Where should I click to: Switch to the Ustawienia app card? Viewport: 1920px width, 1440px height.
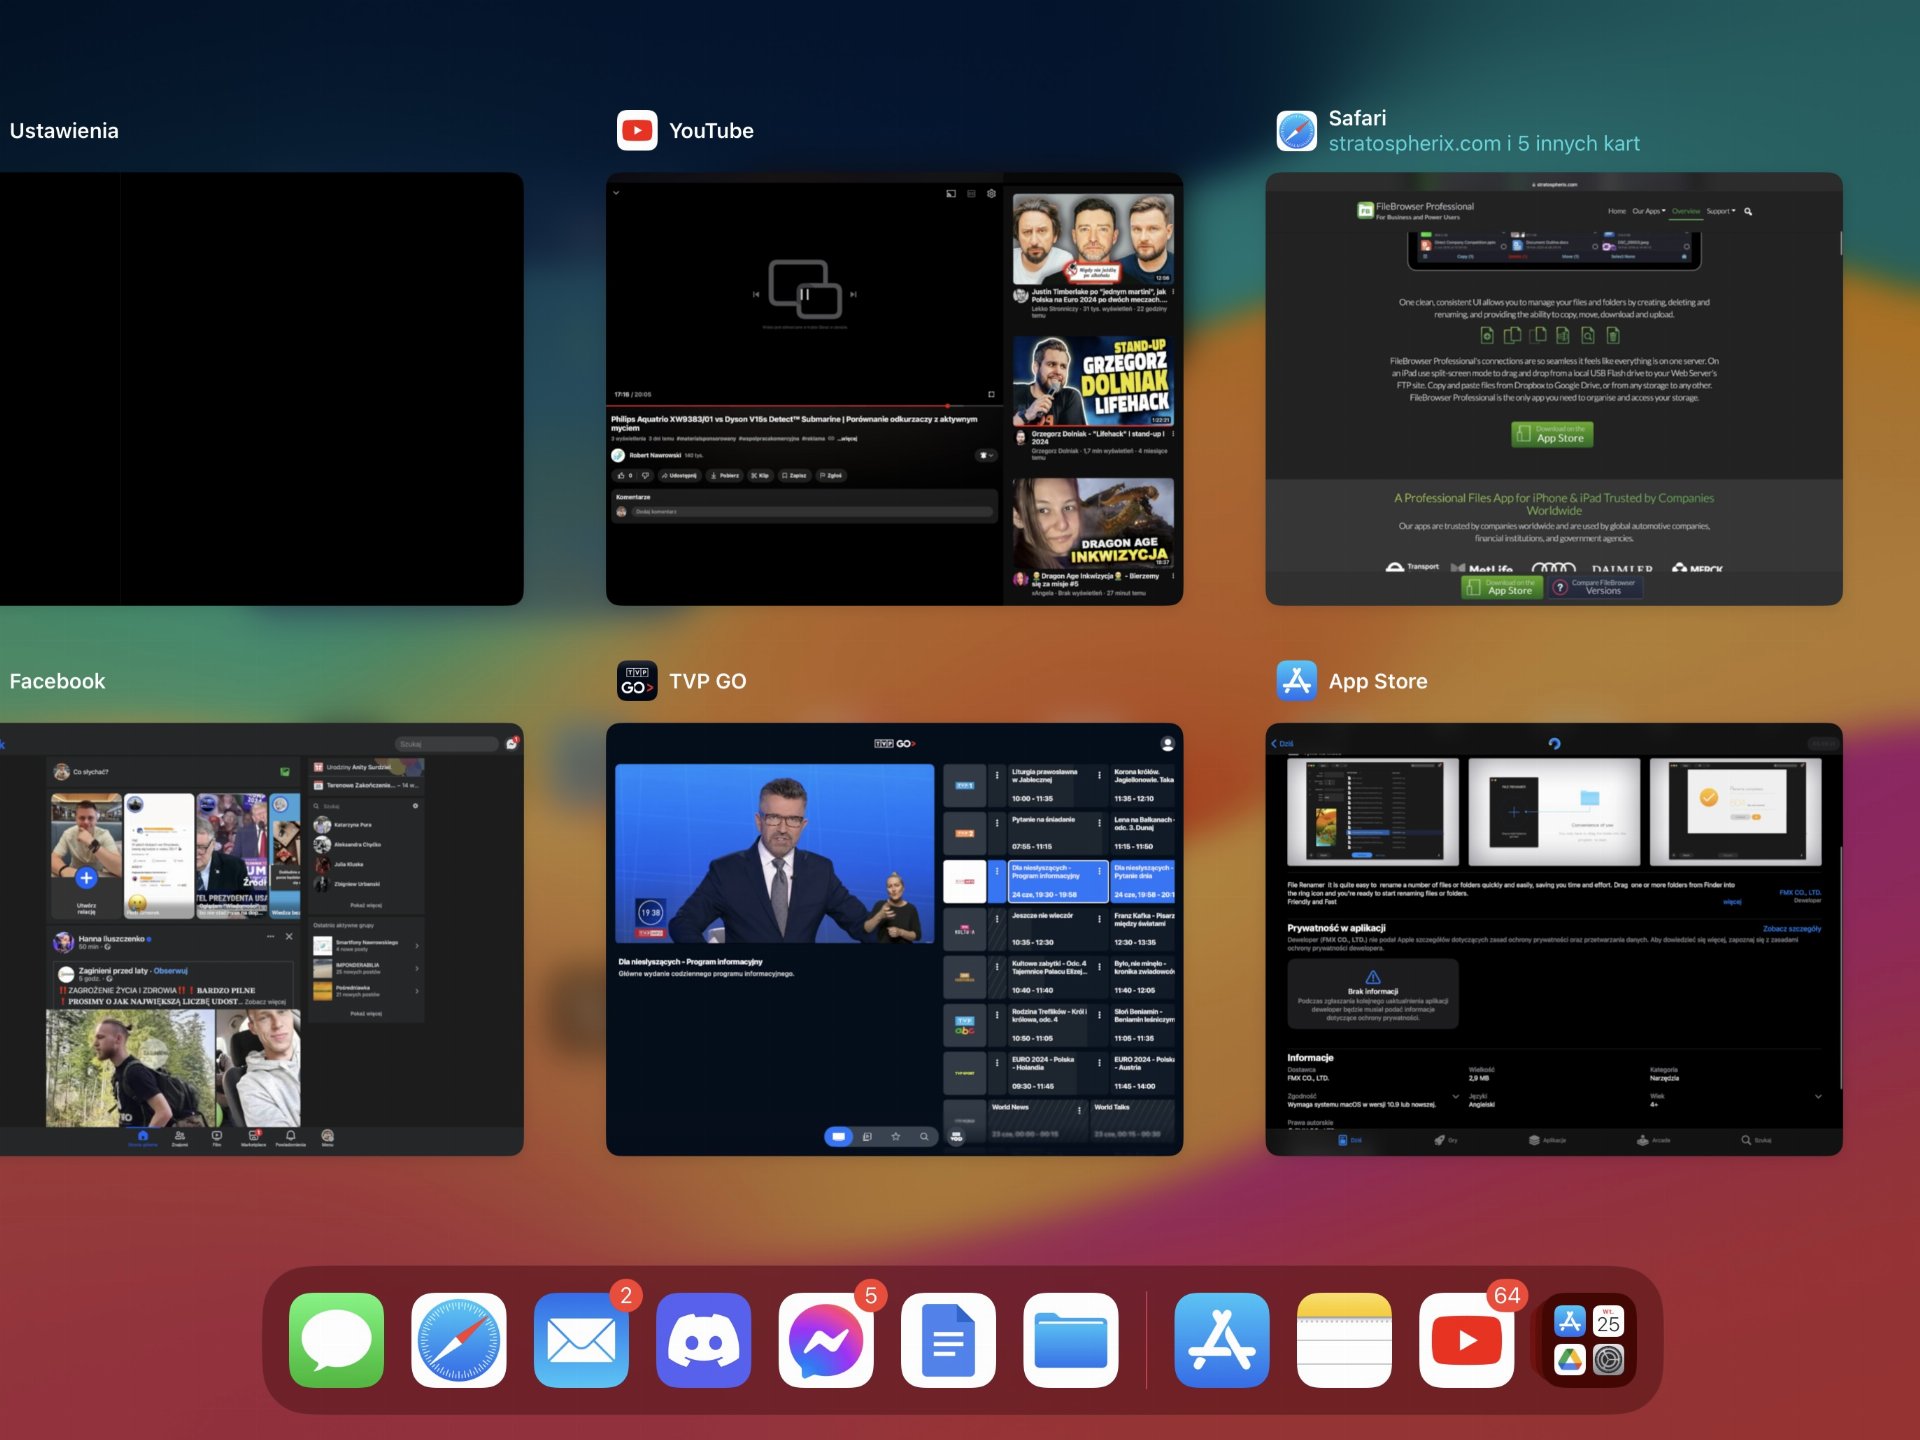point(261,388)
